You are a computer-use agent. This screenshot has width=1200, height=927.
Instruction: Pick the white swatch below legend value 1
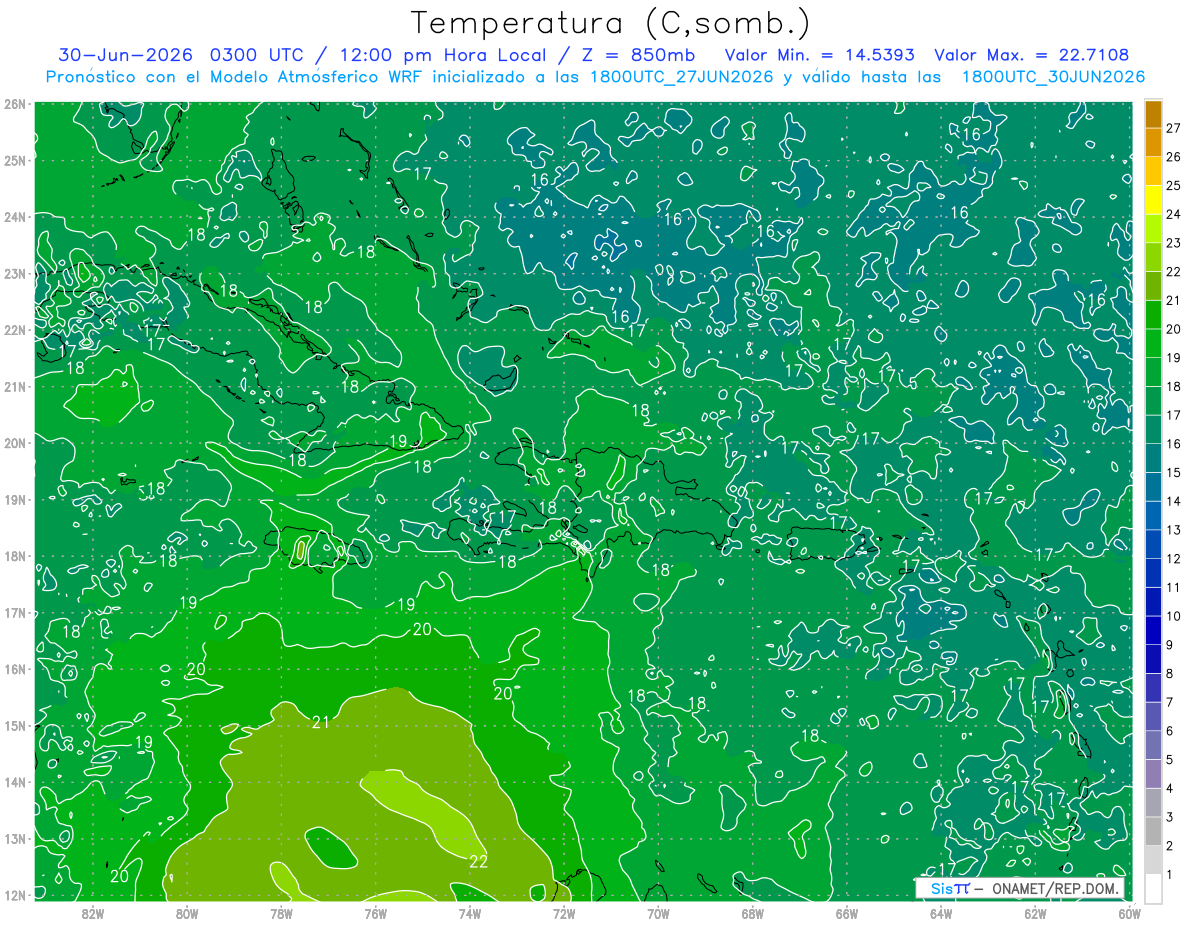tap(1153, 888)
